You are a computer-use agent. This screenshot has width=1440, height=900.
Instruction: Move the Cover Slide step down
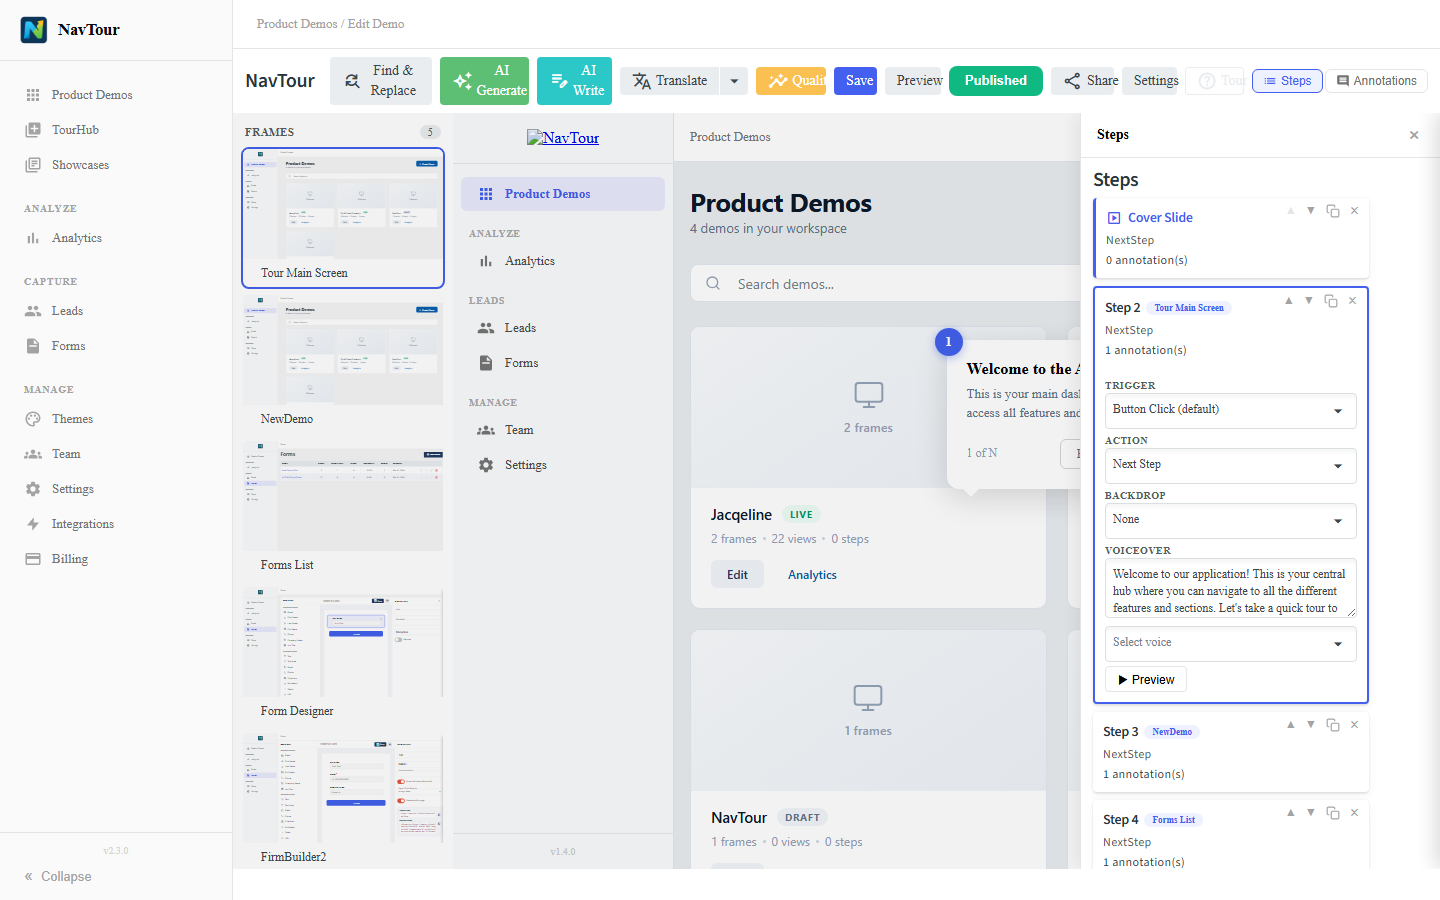pos(1311,211)
